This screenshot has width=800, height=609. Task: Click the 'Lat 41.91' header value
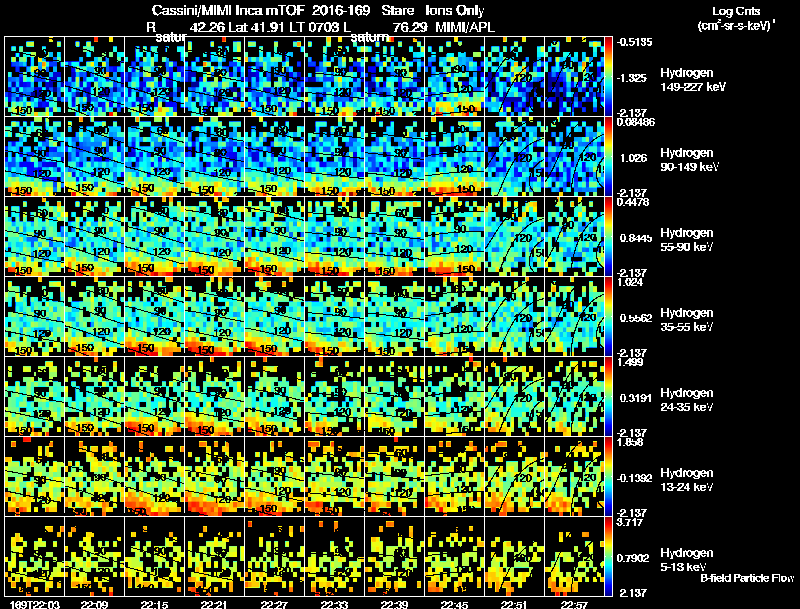[x=256, y=27]
